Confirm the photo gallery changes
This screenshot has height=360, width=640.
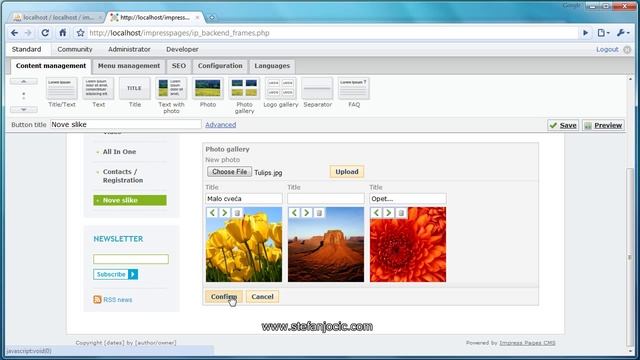224,297
